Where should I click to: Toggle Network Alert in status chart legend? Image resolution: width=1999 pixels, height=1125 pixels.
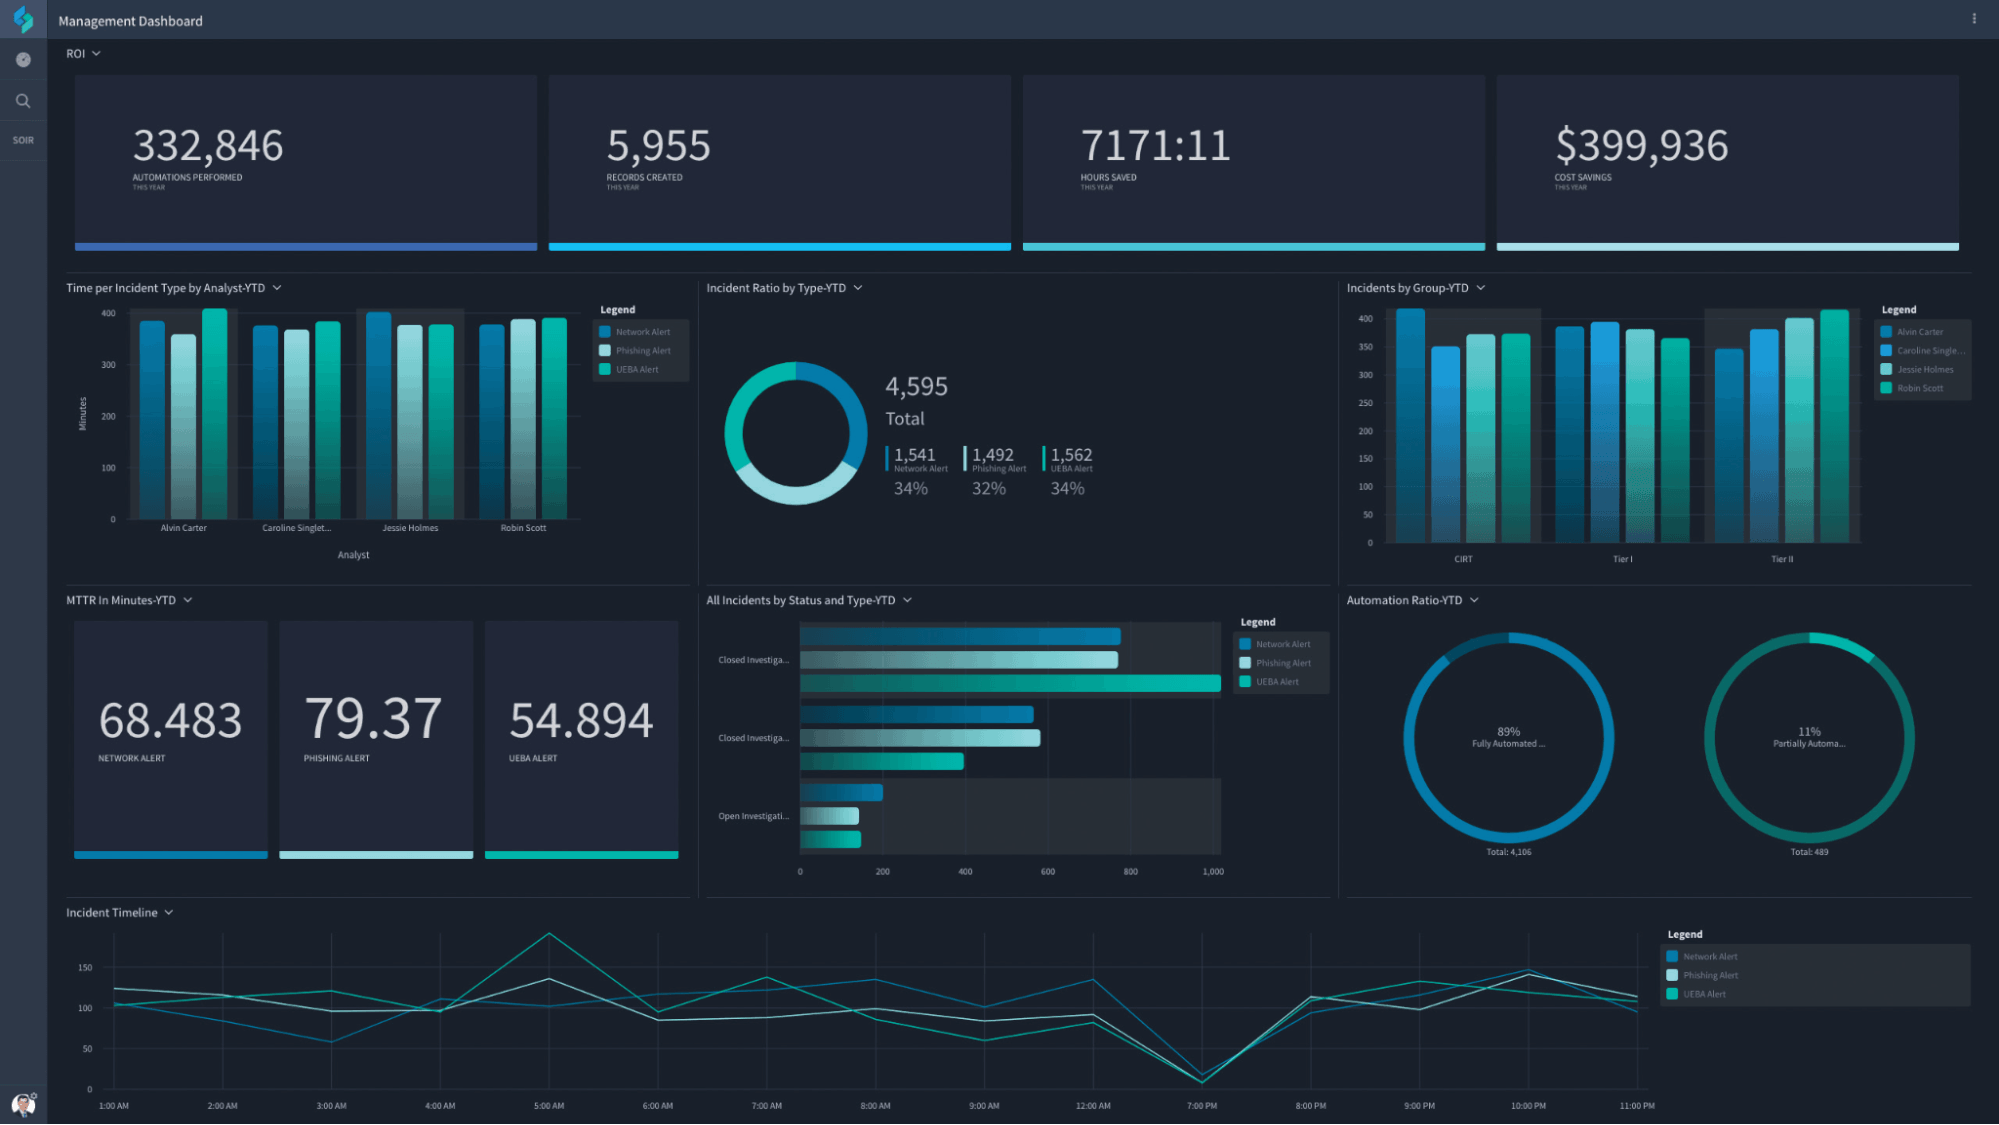click(x=1282, y=644)
